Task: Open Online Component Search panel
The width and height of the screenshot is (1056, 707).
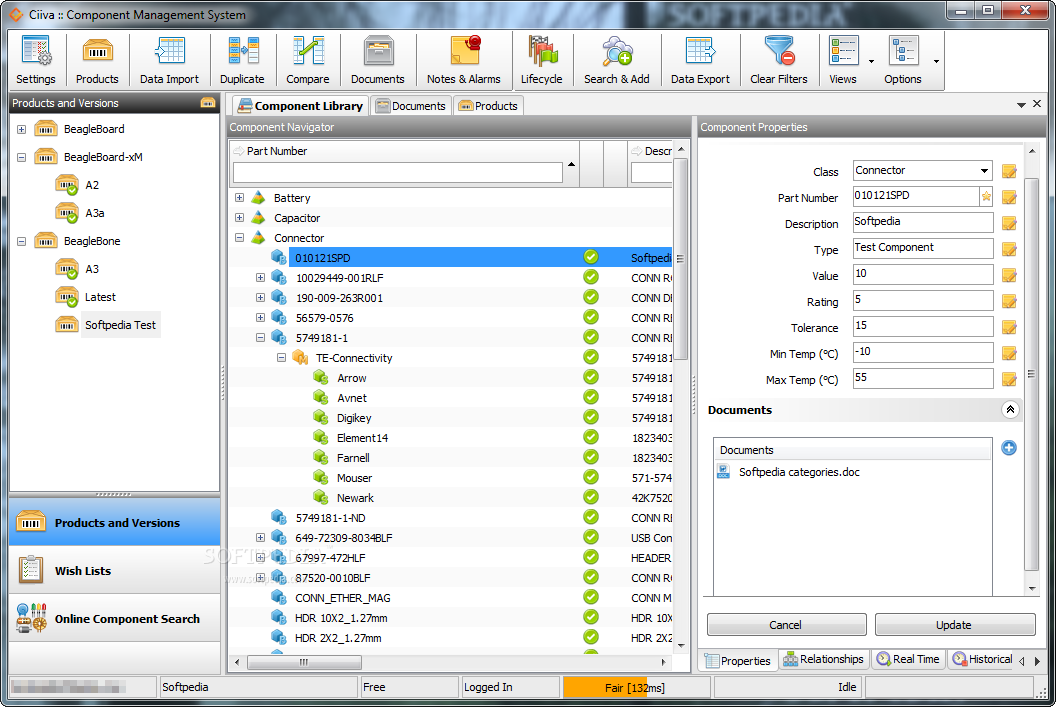Action: tap(114, 618)
